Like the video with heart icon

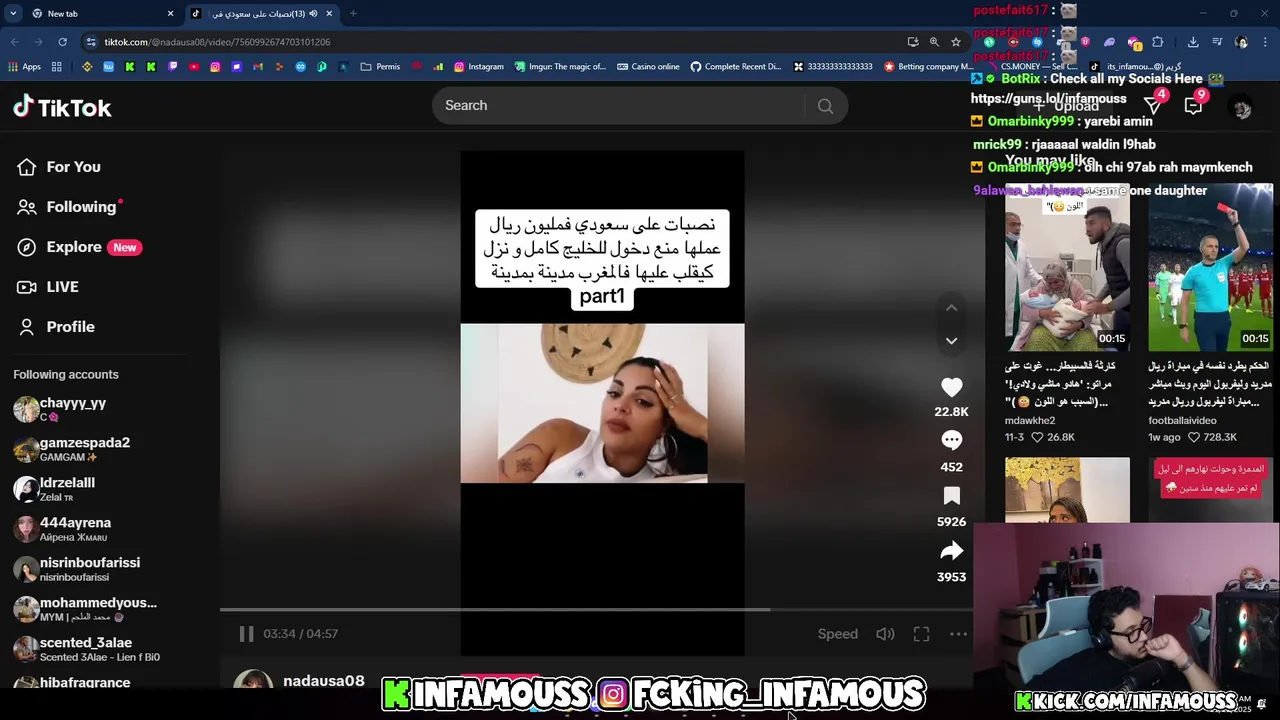point(951,387)
